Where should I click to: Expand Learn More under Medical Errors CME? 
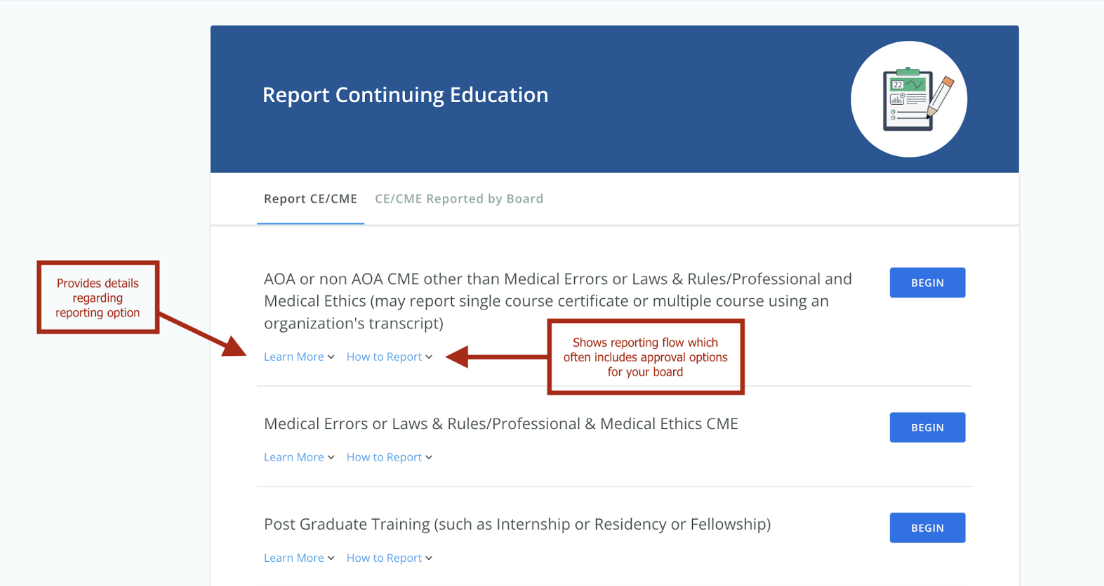click(299, 457)
